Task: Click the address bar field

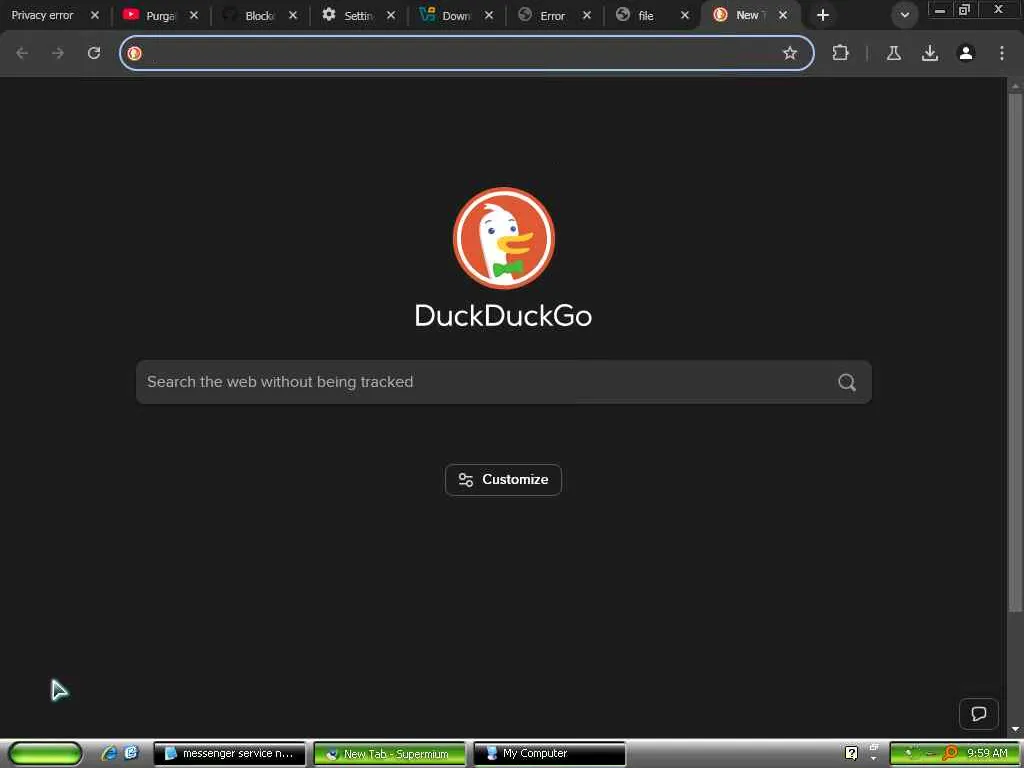Action: pyautogui.click(x=466, y=53)
